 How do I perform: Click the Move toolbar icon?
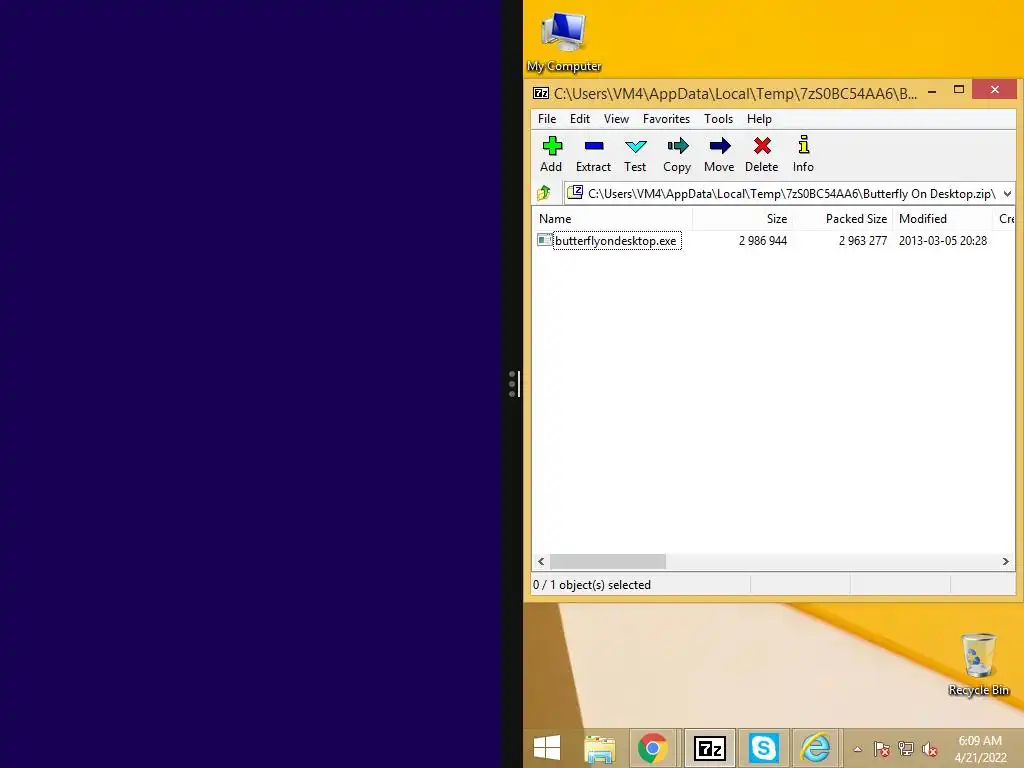[719, 154]
